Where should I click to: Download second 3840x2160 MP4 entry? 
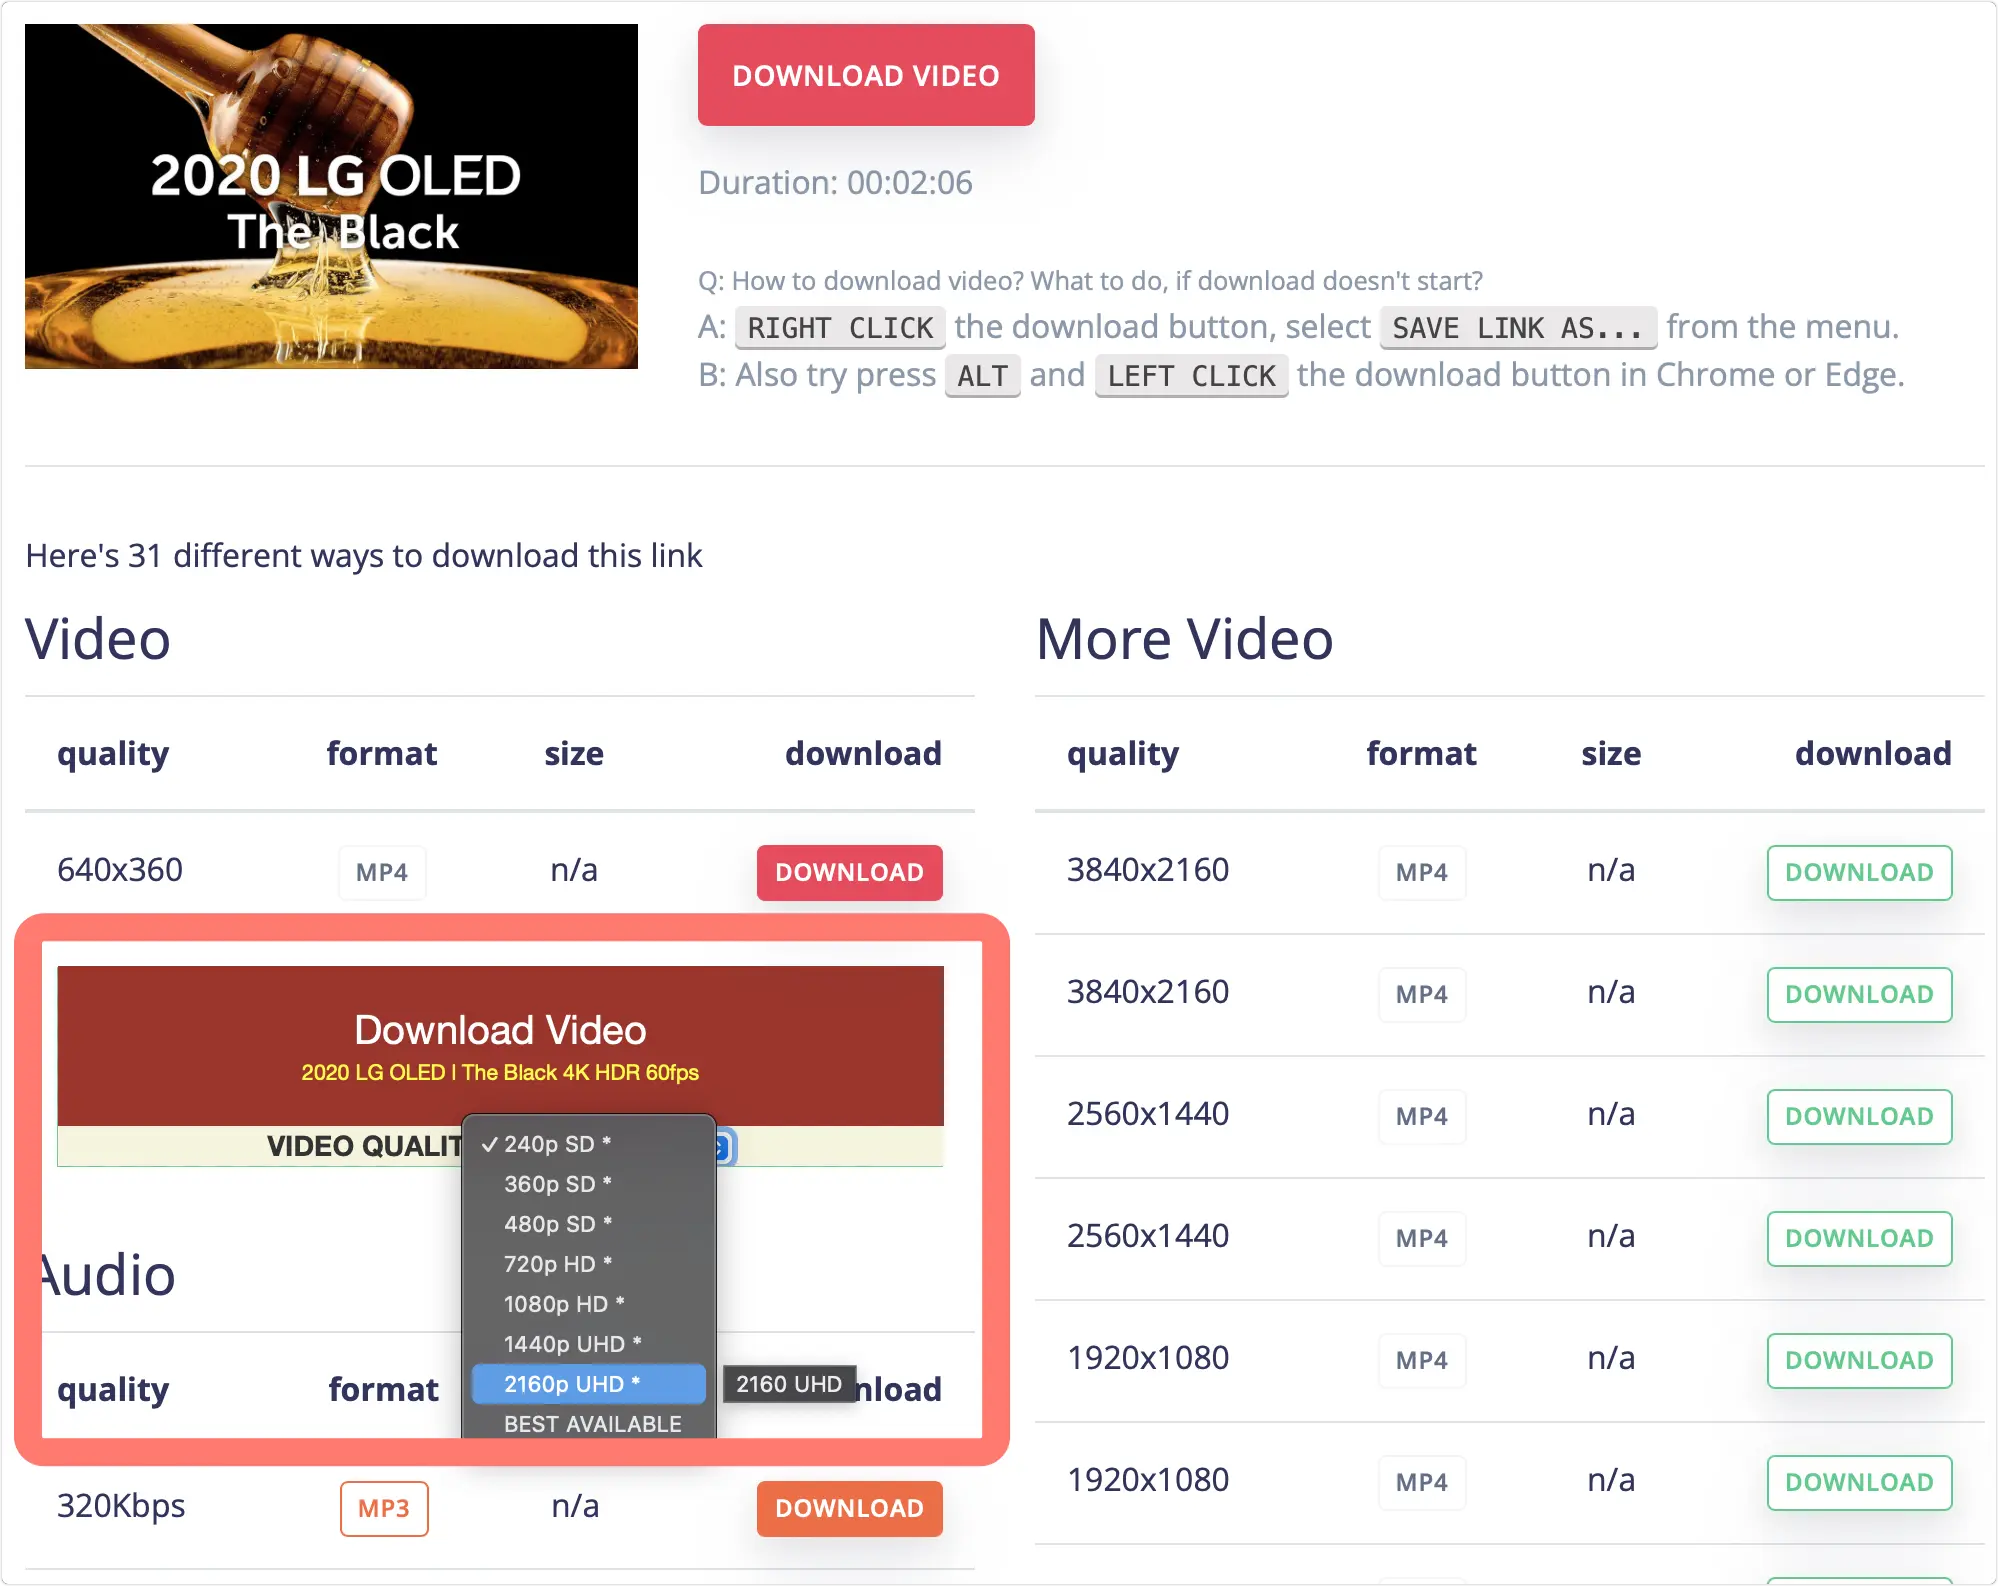pos(1859,994)
